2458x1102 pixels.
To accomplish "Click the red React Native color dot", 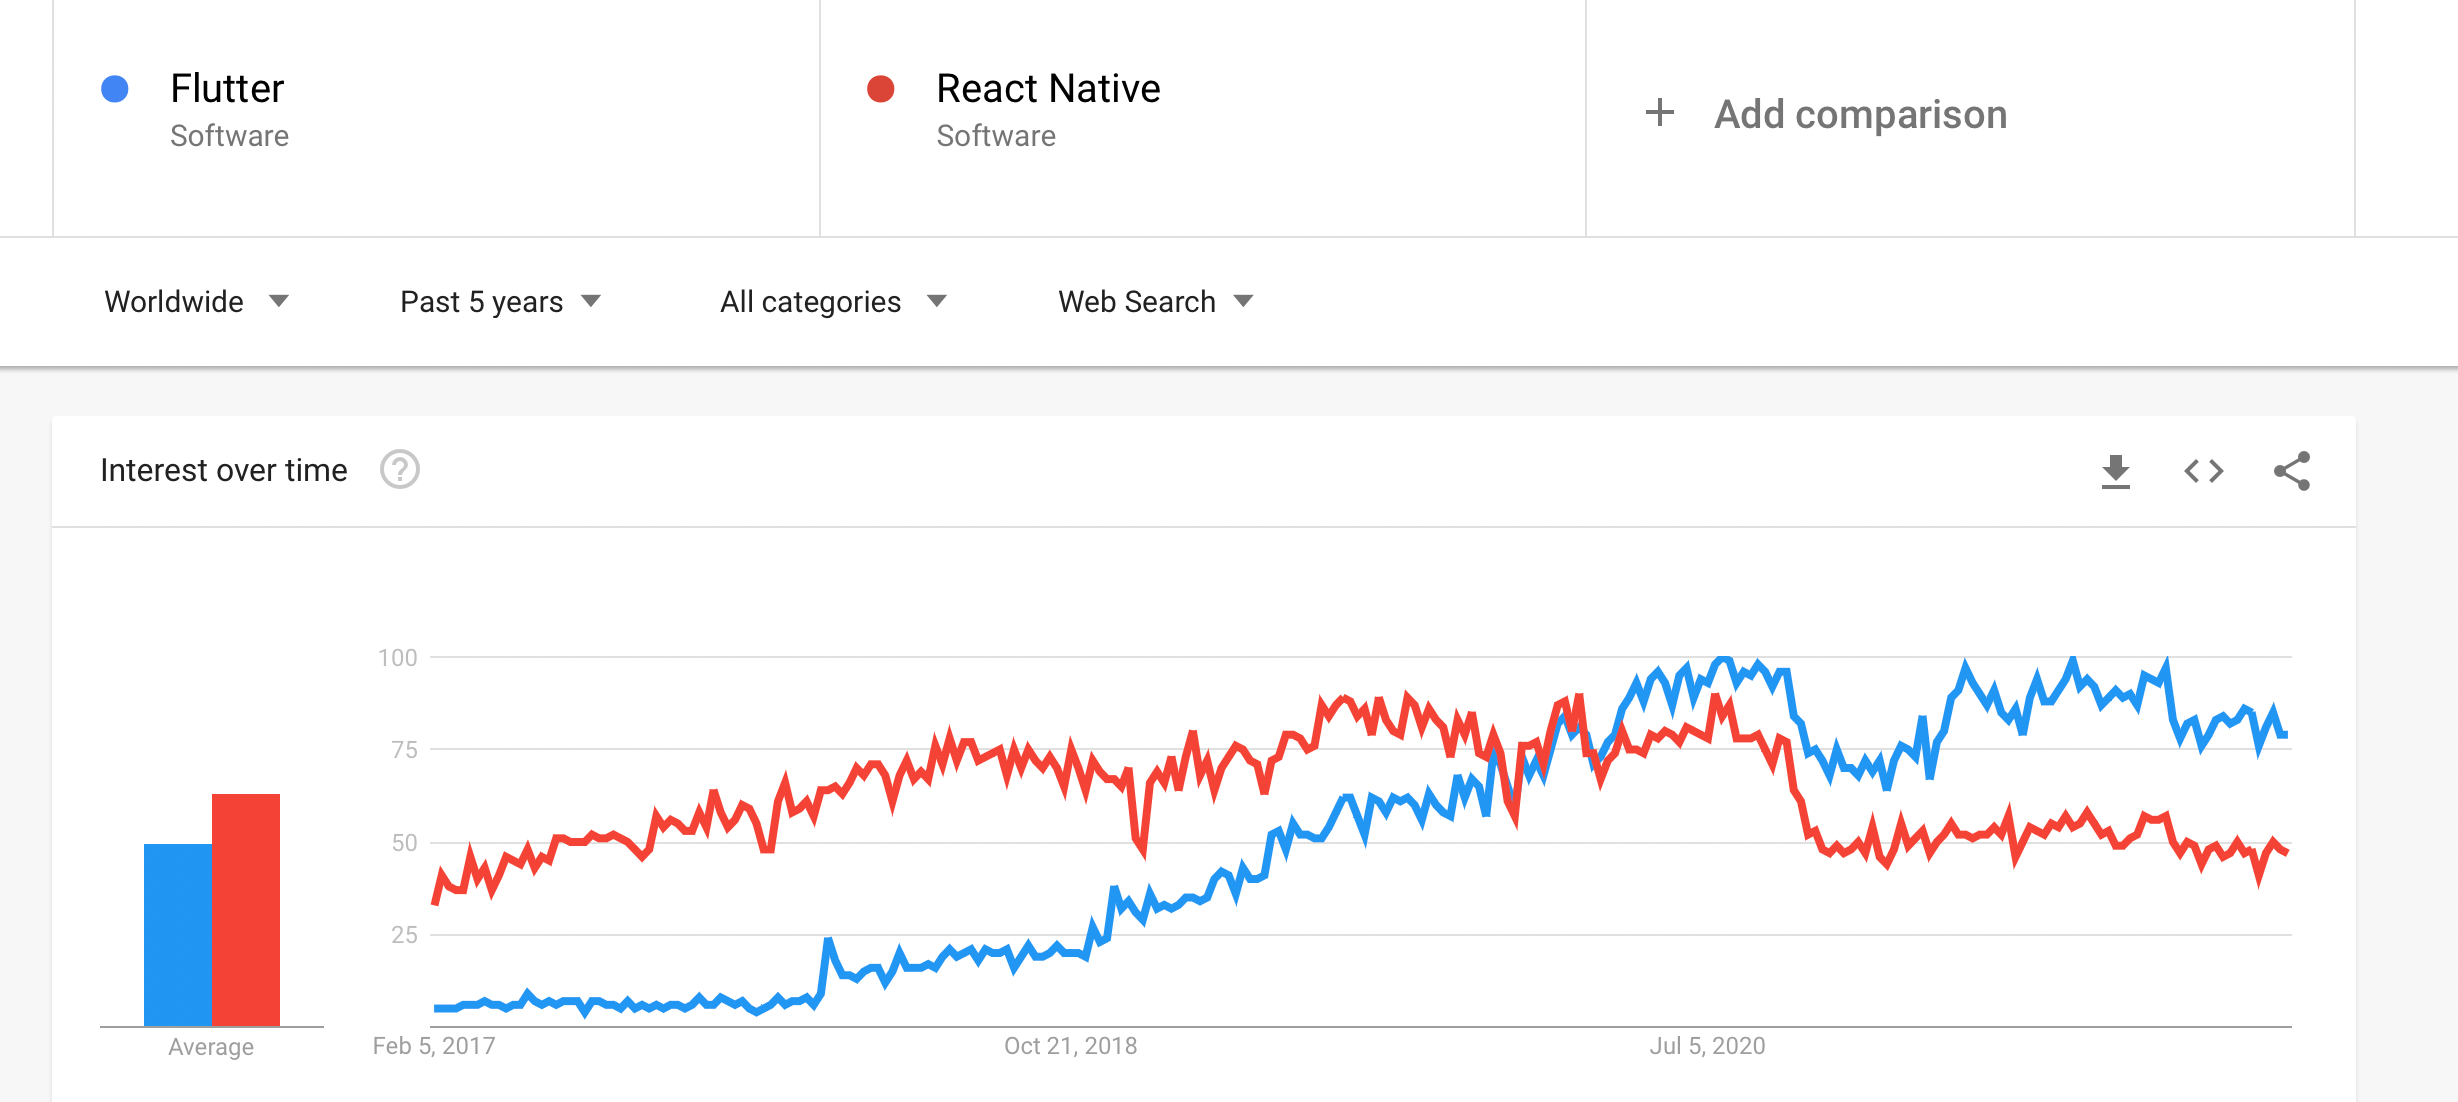I will [x=880, y=89].
